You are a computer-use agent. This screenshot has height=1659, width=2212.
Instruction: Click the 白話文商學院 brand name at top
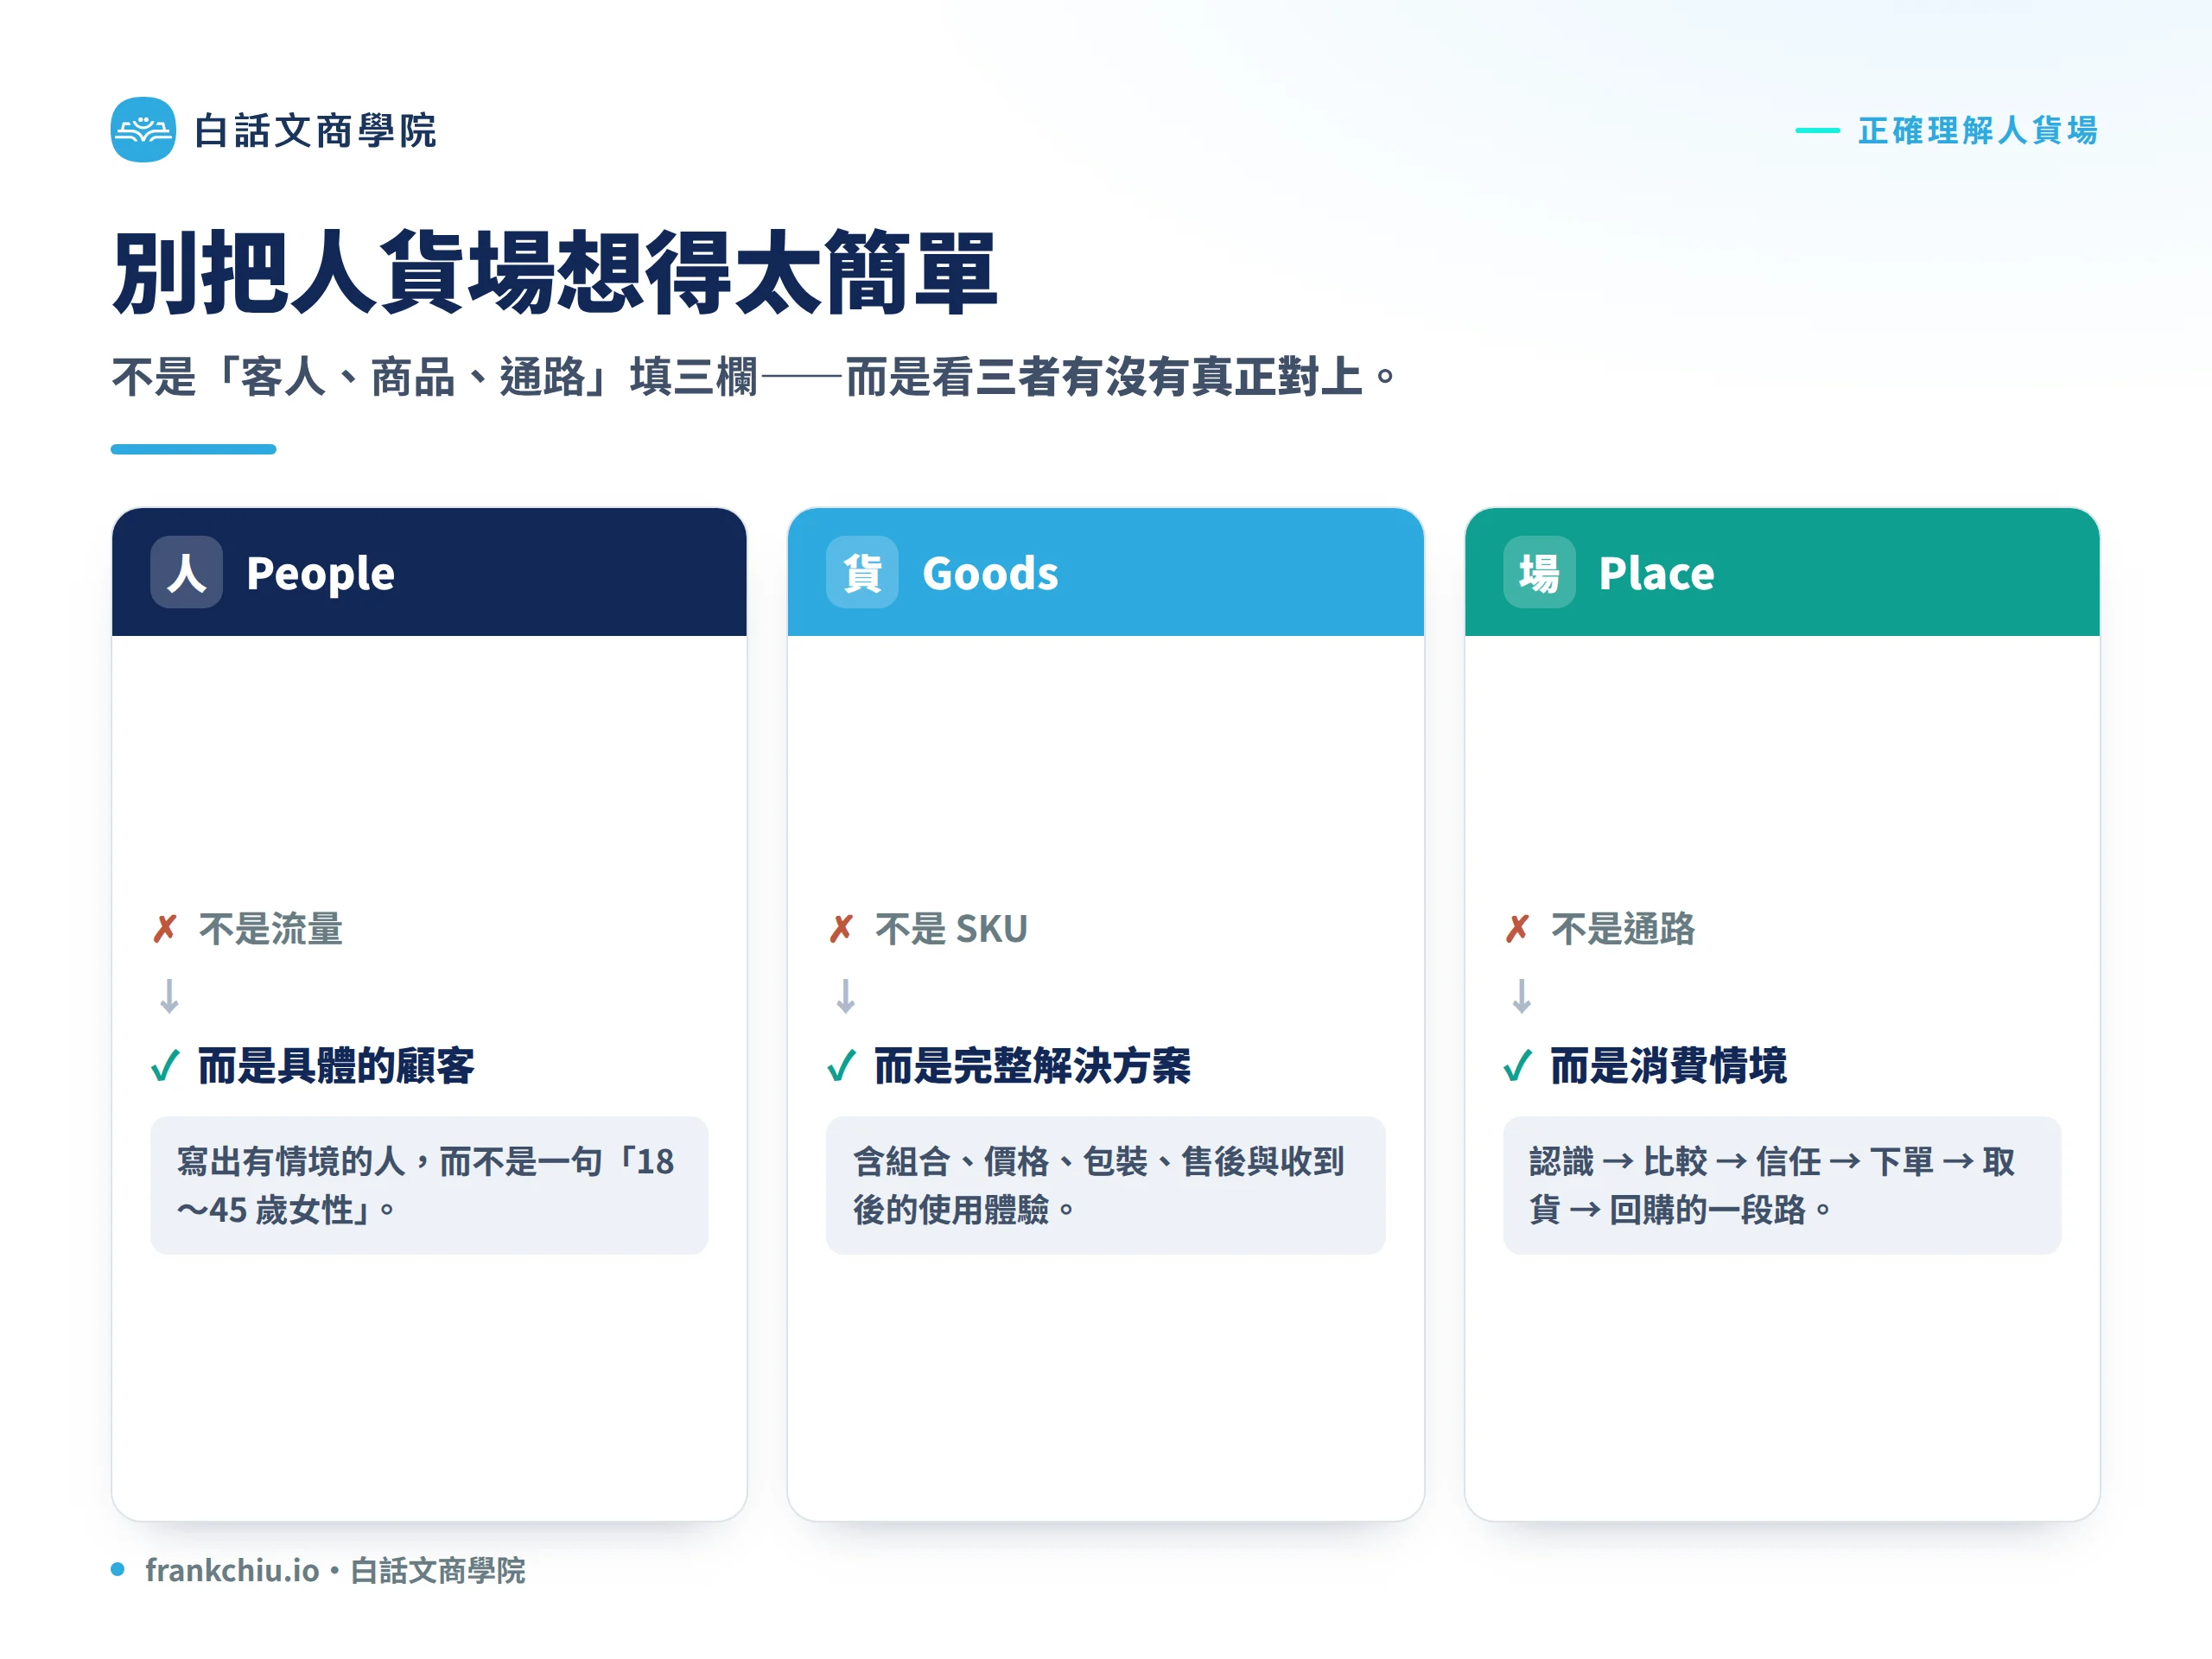point(315,130)
